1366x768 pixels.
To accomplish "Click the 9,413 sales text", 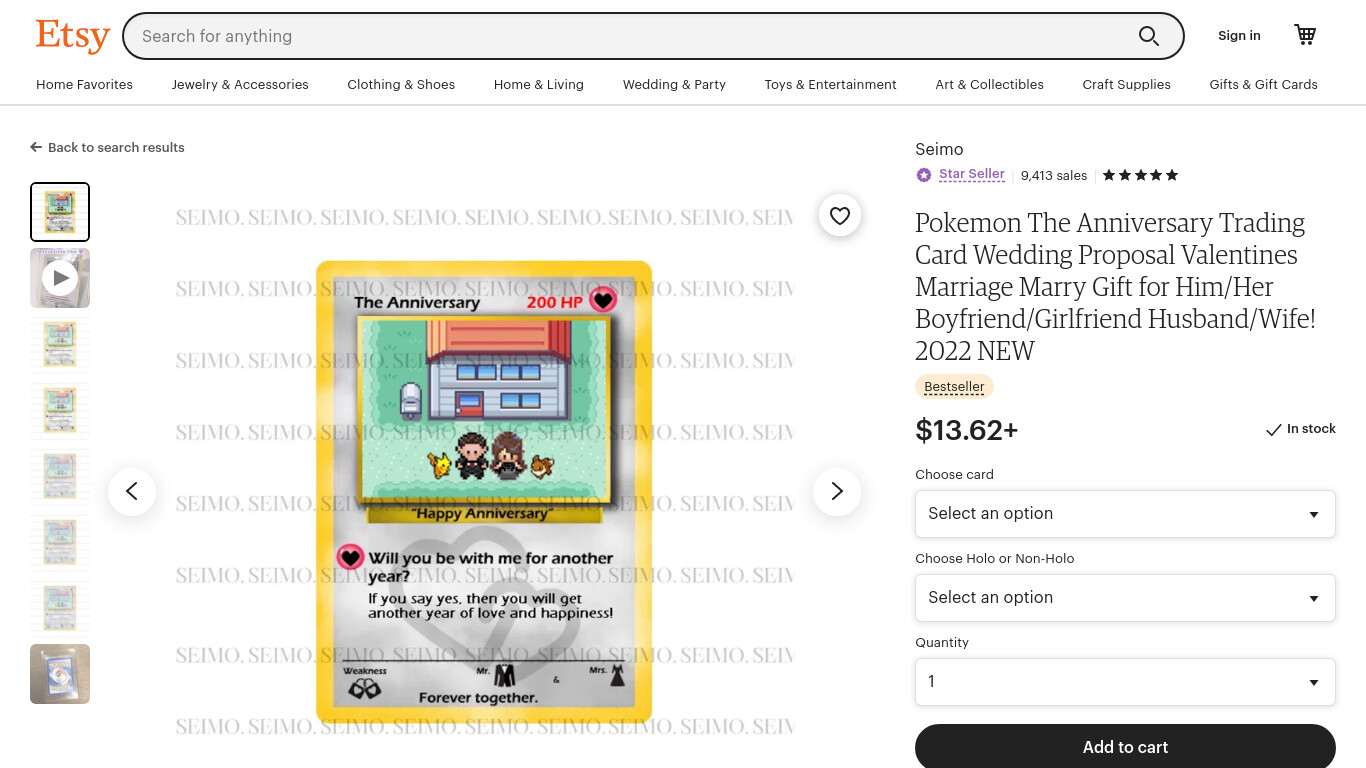I will (x=1054, y=176).
